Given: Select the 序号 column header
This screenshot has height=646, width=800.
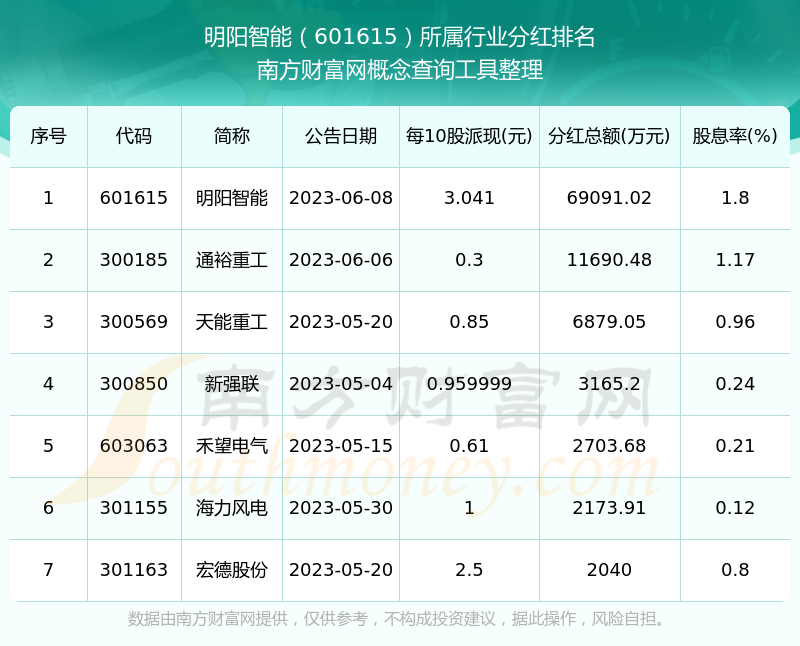Looking at the screenshot, I should pyautogui.click(x=48, y=136).
